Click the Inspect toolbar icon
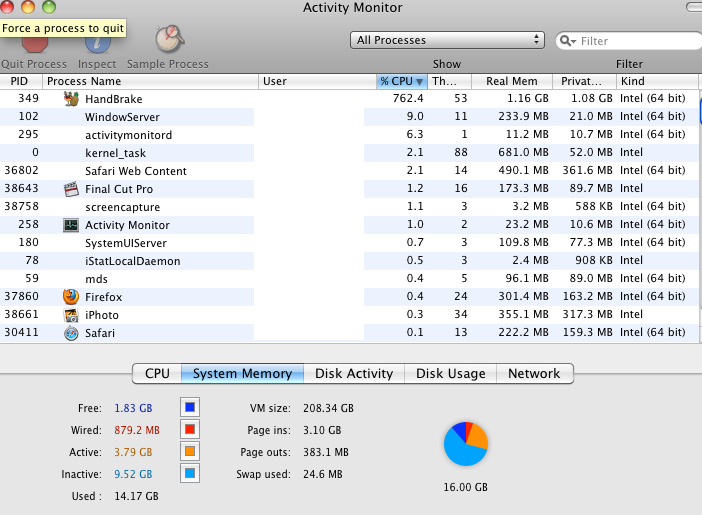The height and width of the screenshot is (515, 702). pyautogui.click(x=98, y=44)
